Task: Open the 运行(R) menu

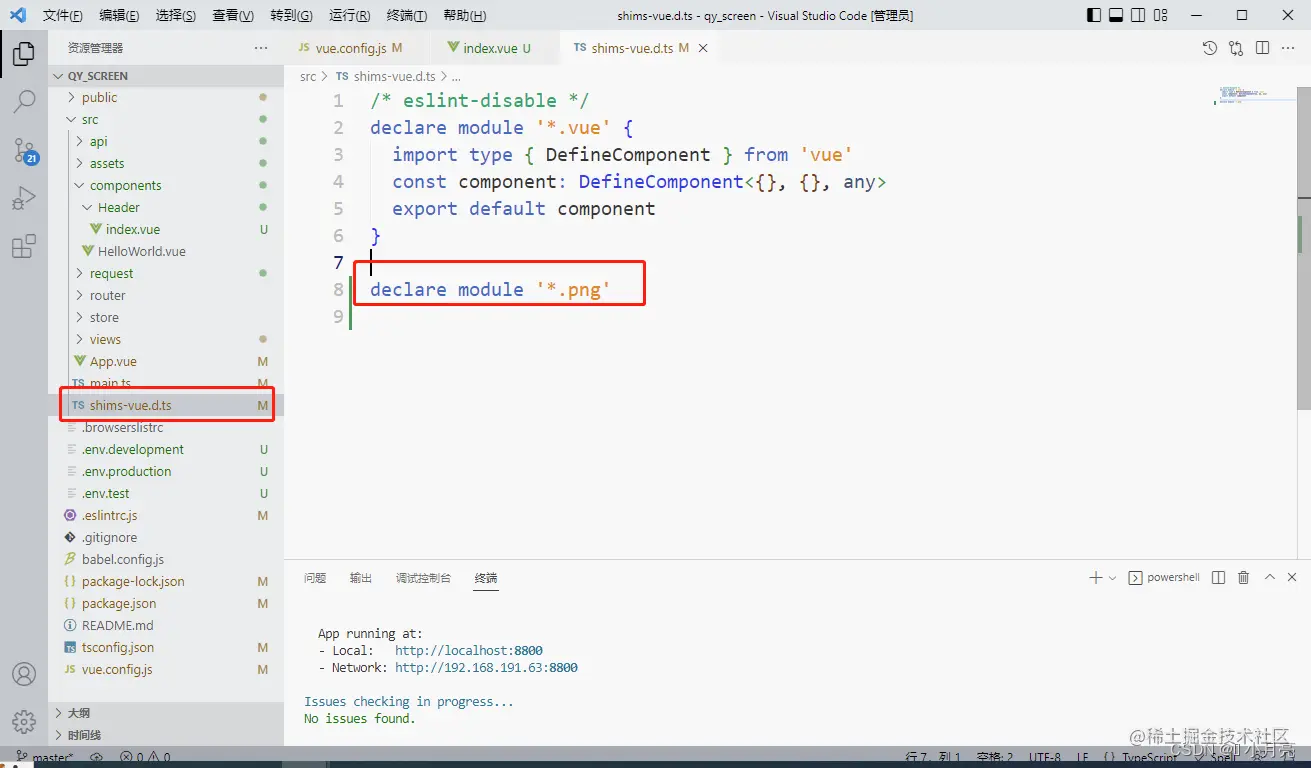Action: [349, 16]
